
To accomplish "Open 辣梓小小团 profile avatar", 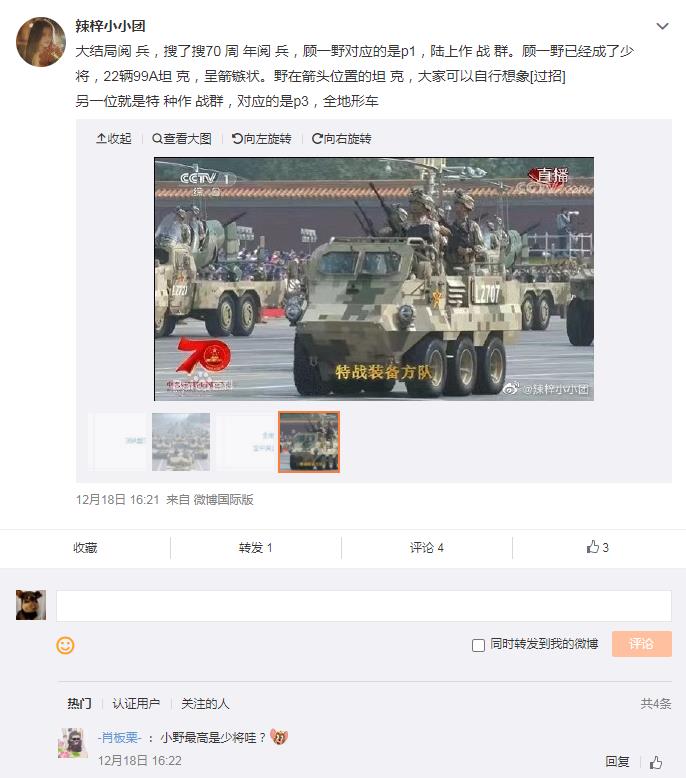I will [41, 42].
